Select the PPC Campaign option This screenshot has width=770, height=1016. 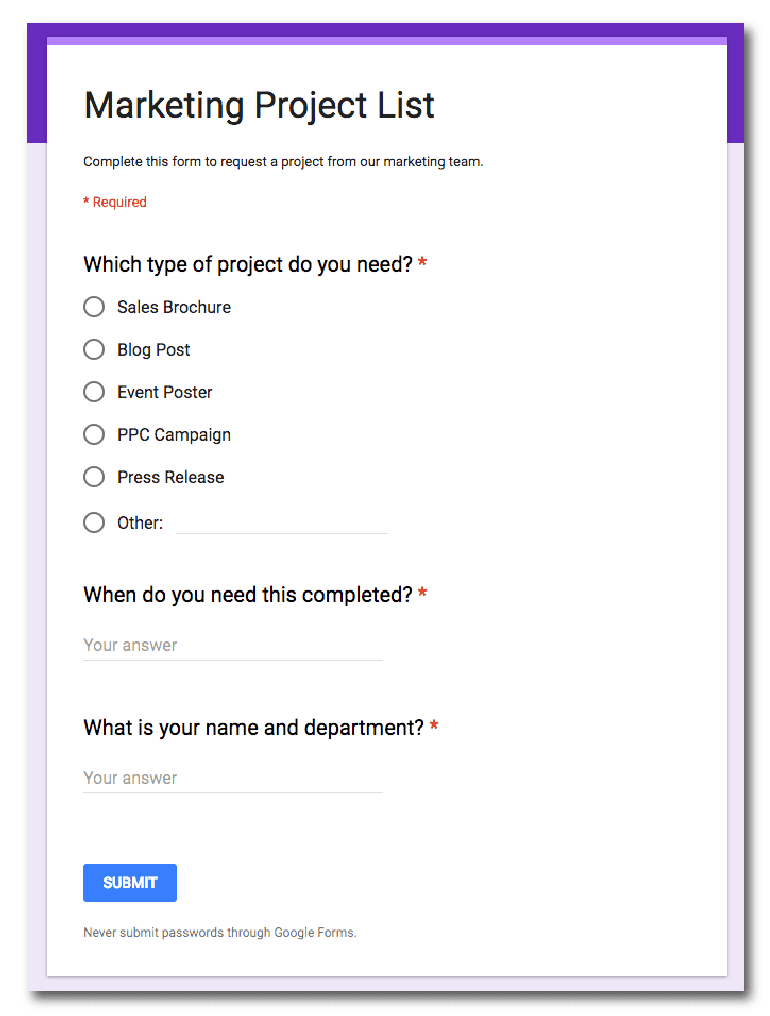pos(94,435)
